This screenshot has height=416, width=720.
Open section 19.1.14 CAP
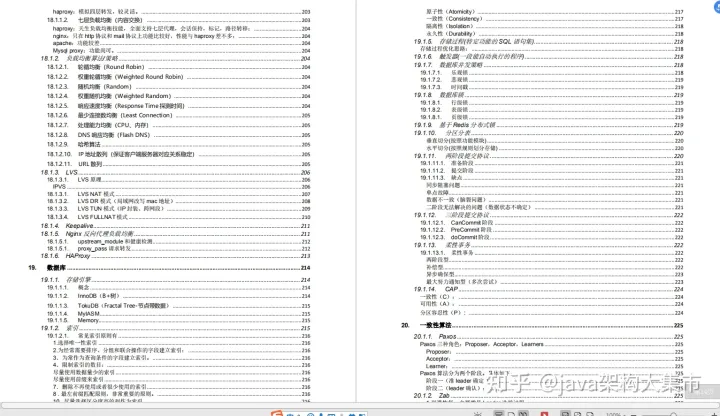[549, 289]
